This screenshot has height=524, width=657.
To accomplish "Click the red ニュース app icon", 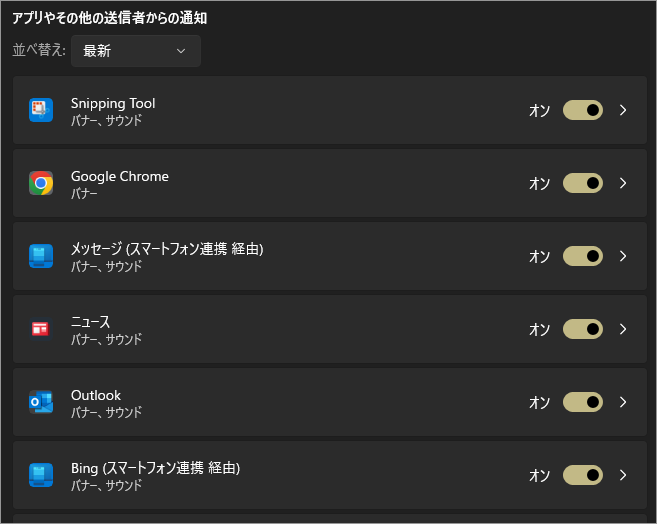I will [40, 329].
